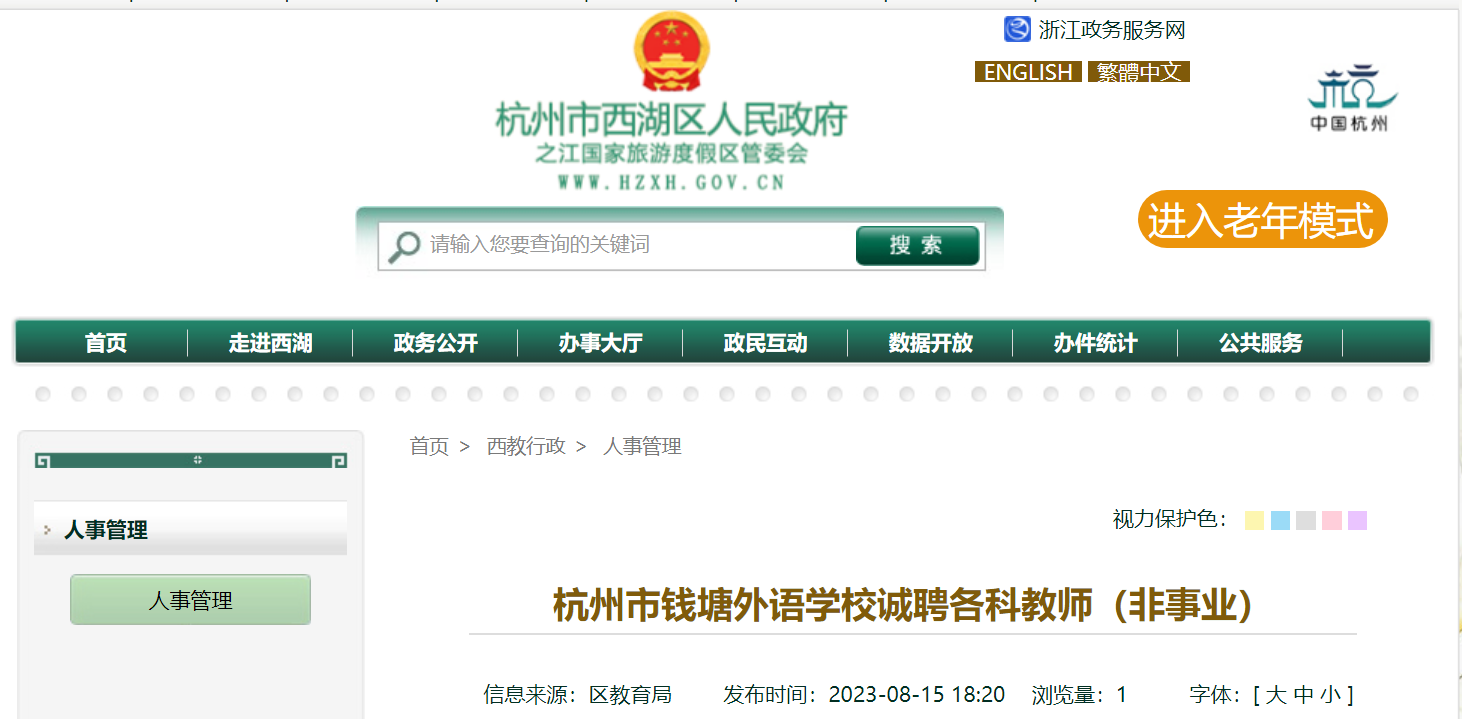This screenshot has width=1462, height=719.
Task: Click the national emblem logo
Action: point(671,52)
